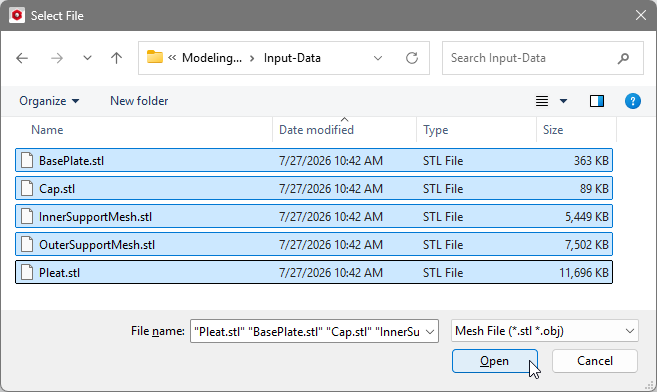Screen dimensions: 657x392
Task: Expand the address bar history dropdown
Action: (378, 58)
